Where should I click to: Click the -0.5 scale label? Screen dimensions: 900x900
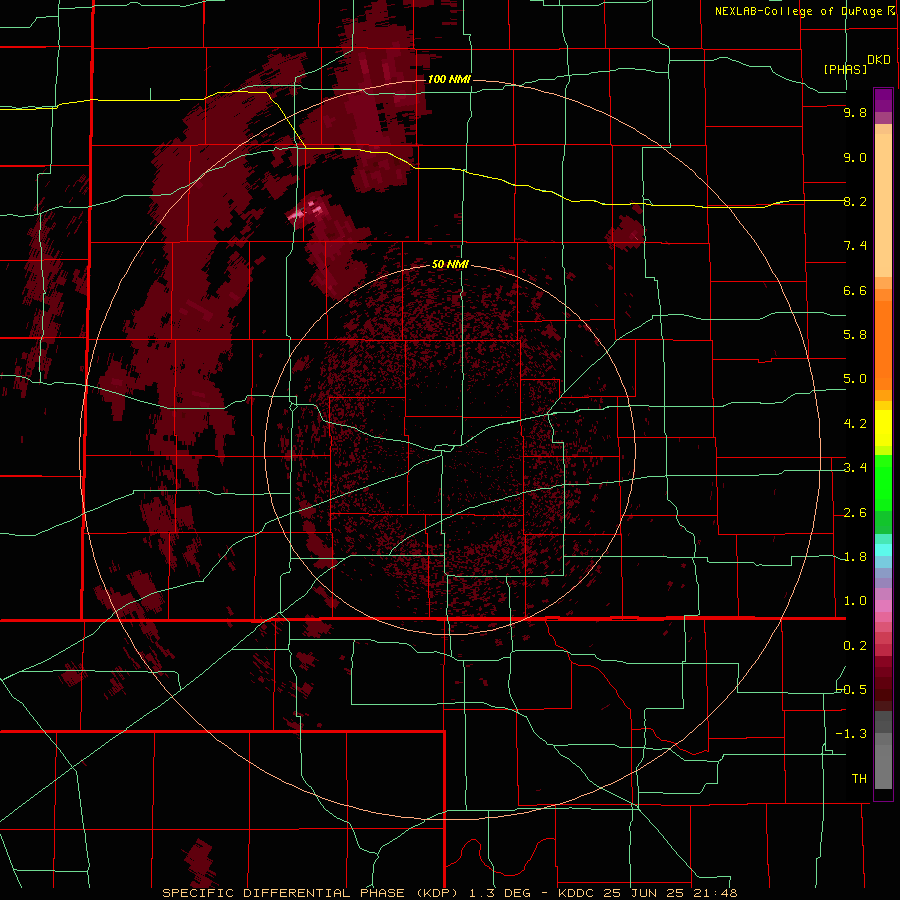(852, 690)
